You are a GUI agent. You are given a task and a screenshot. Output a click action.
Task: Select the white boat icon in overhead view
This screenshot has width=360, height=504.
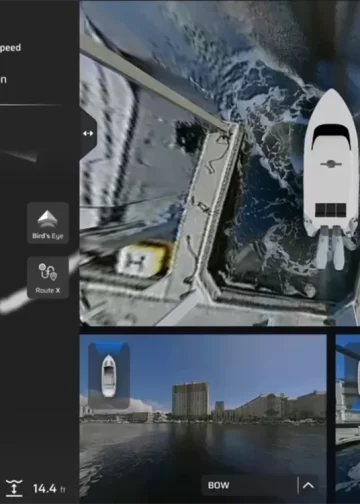tap(331, 179)
